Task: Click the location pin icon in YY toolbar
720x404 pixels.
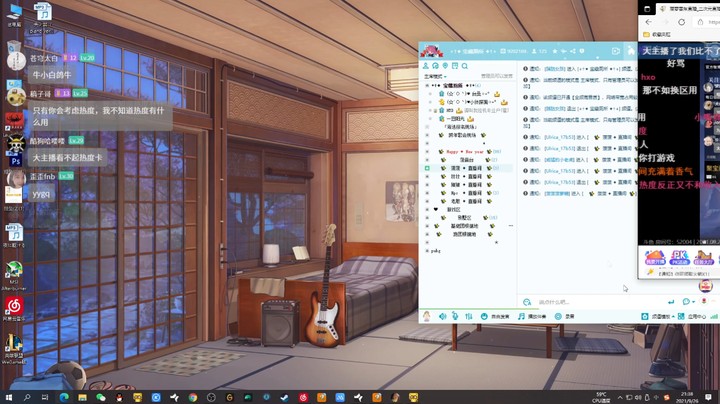Action: point(445,66)
